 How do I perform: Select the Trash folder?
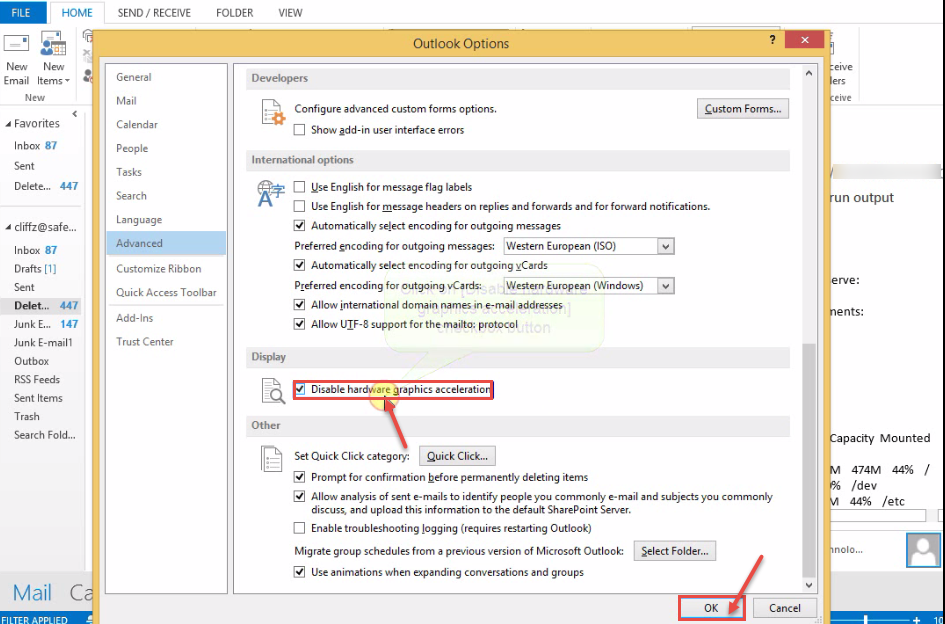(27, 417)
